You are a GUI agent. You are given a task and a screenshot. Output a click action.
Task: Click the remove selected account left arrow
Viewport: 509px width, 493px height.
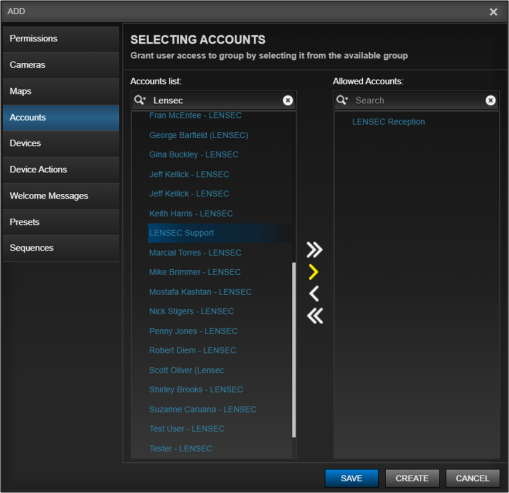pyautogui.click(x=314, y=294)
